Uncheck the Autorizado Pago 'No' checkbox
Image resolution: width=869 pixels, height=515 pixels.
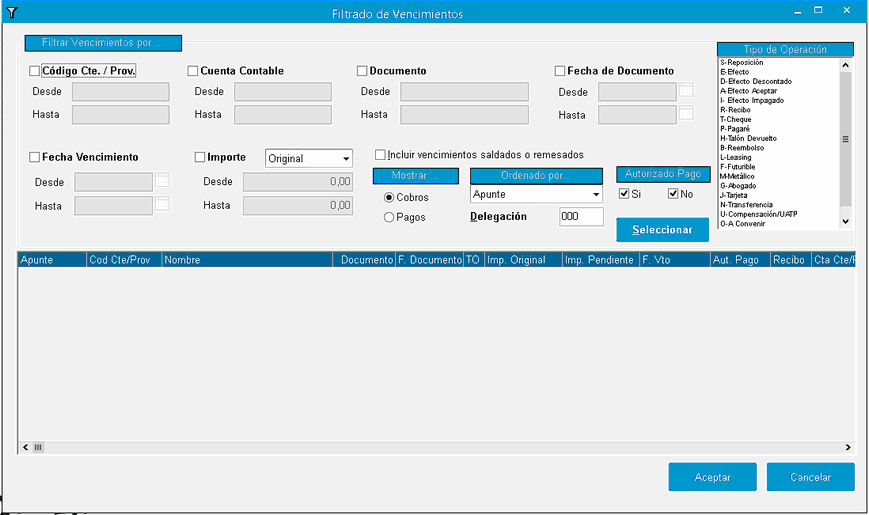click(x=673, y=194)
